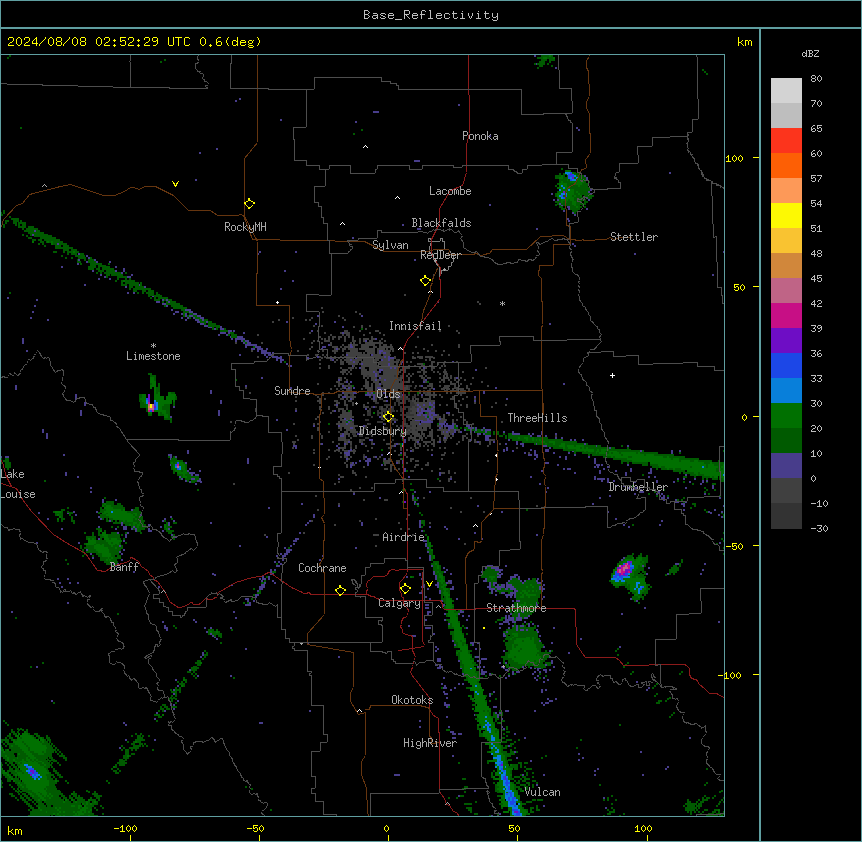
Task: Click the 100 tick label on right axis
Action: [734, 158]
